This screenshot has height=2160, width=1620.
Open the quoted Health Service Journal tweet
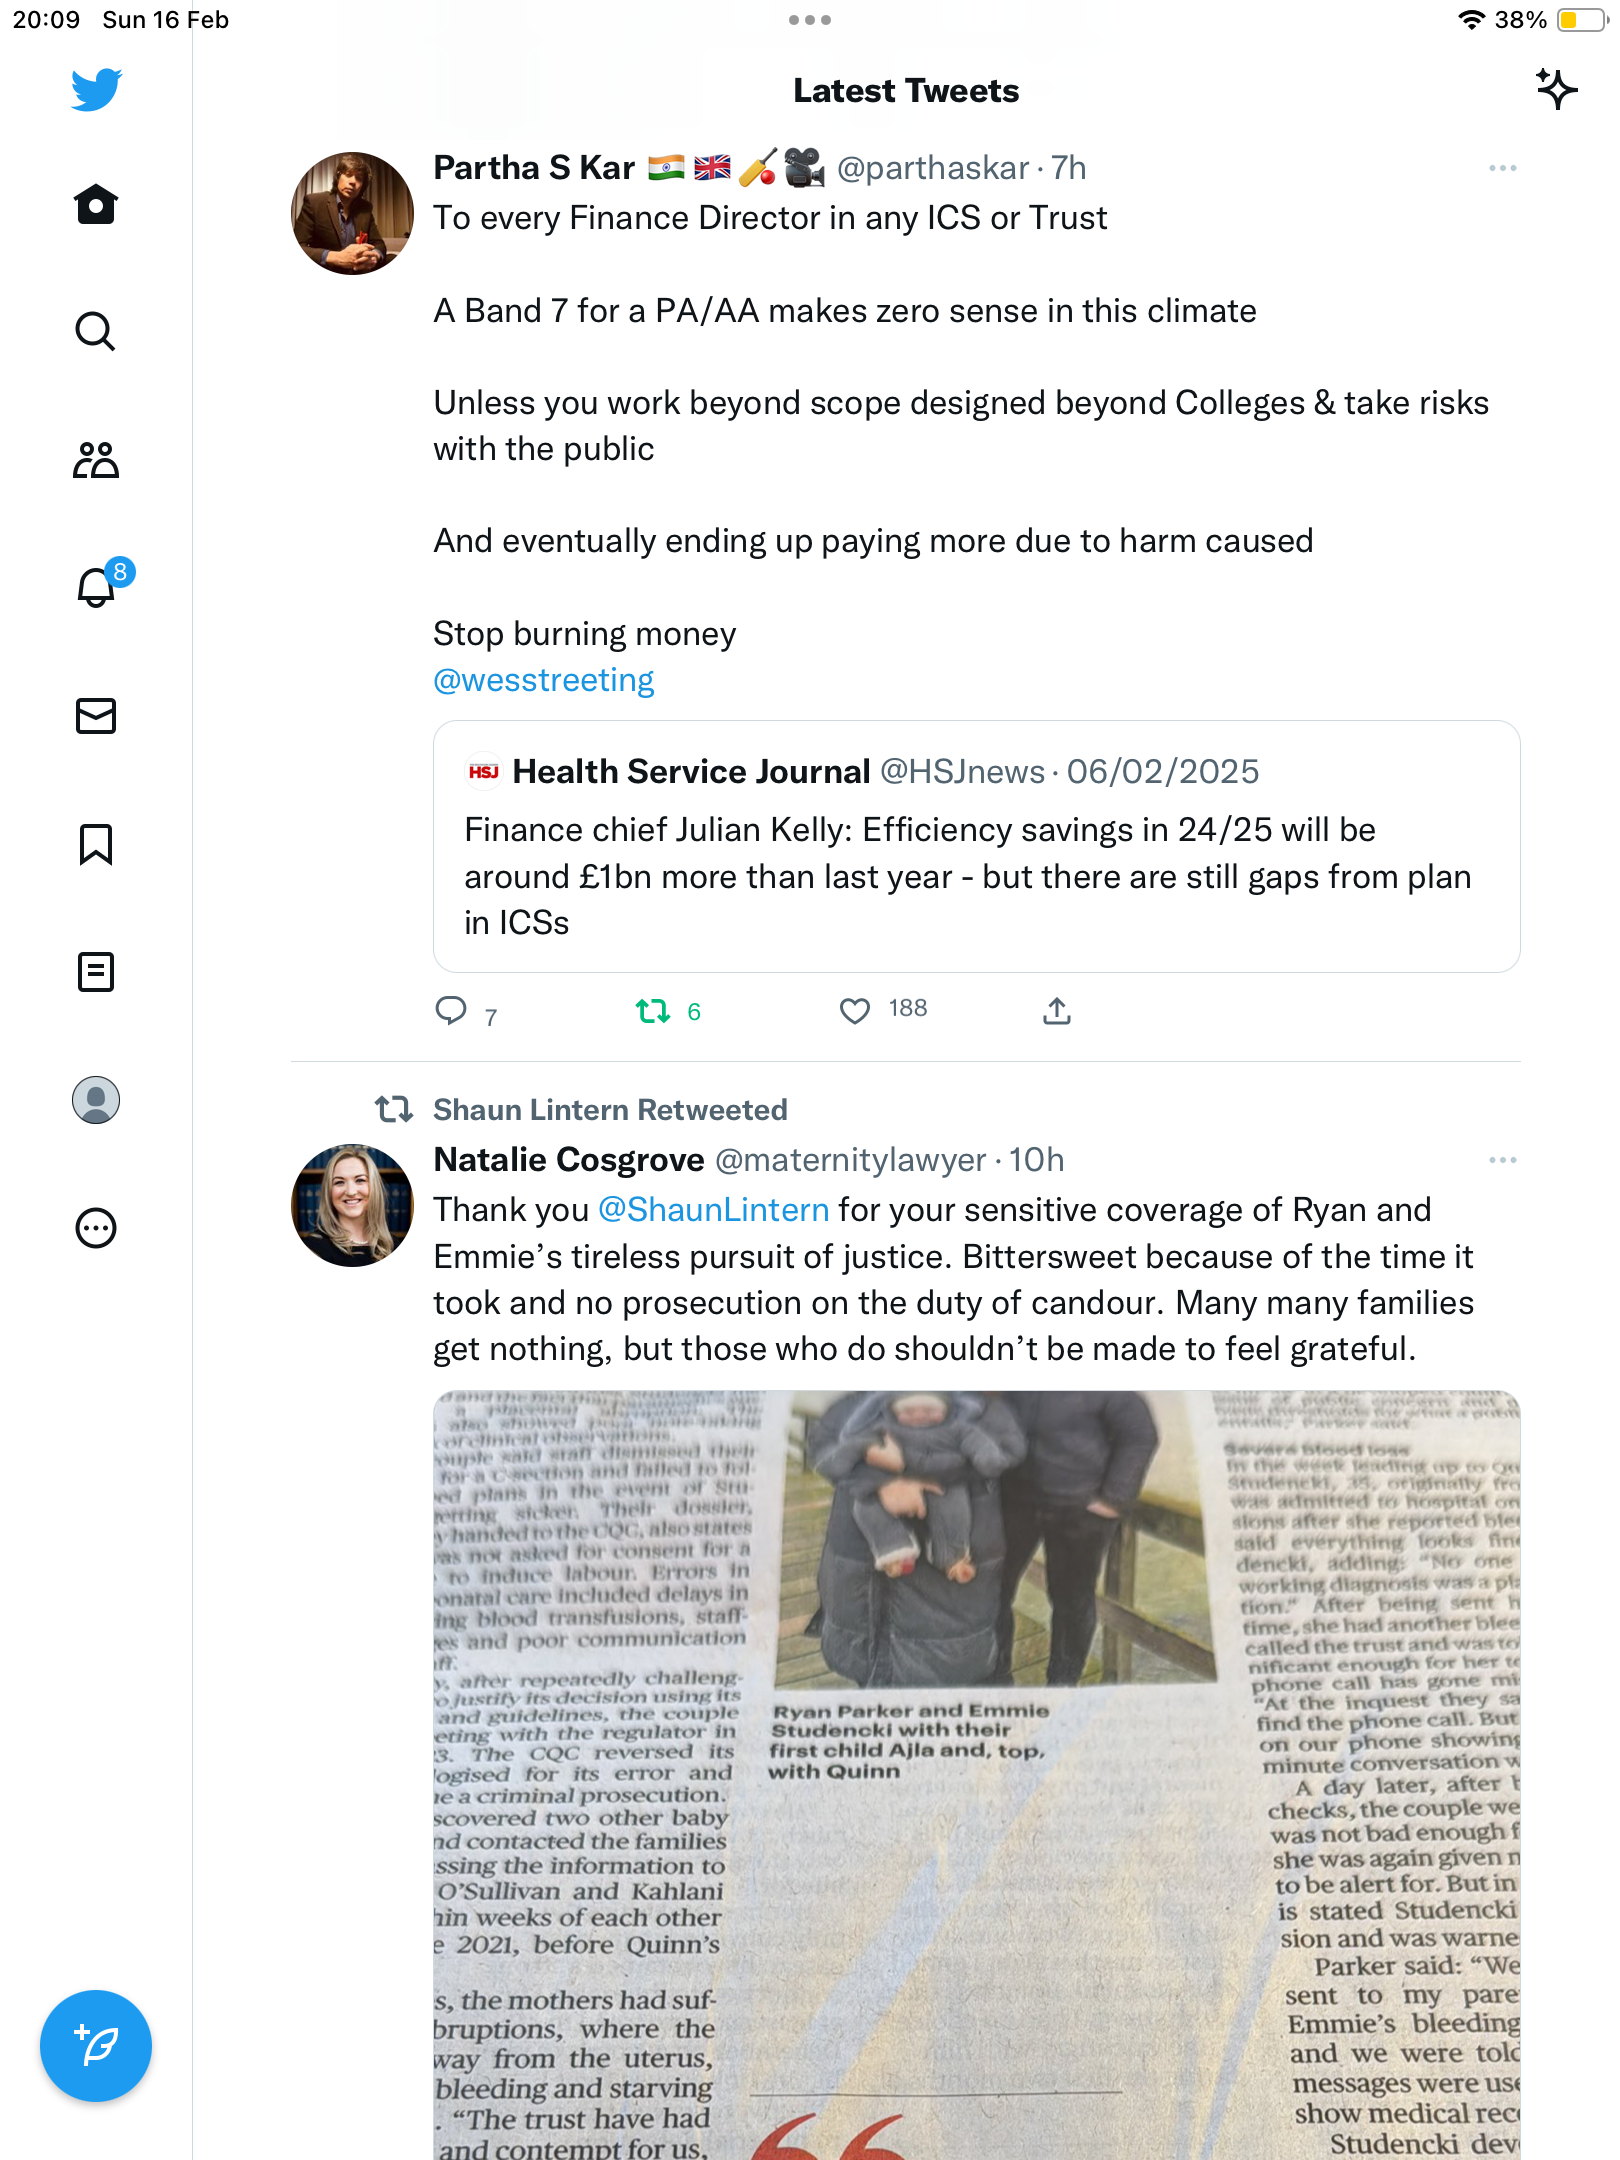[x=976, y=846]
